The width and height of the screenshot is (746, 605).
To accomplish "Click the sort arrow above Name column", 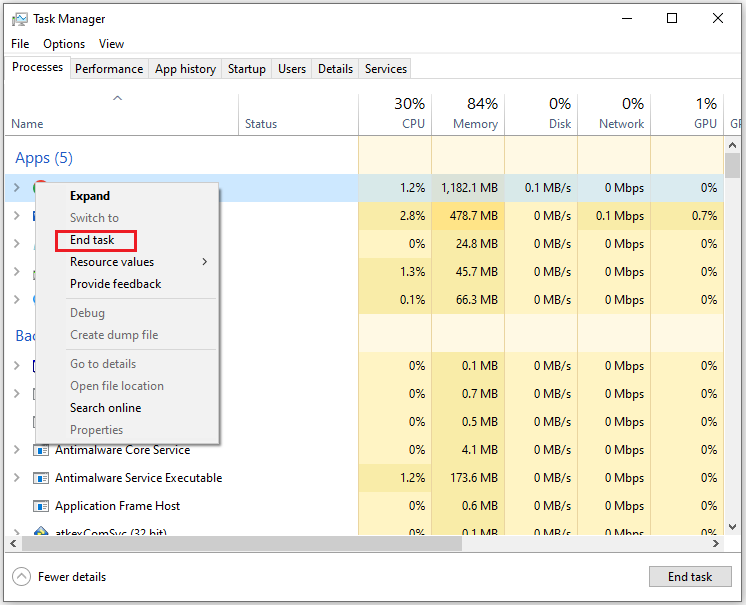I will coord(118,98).
